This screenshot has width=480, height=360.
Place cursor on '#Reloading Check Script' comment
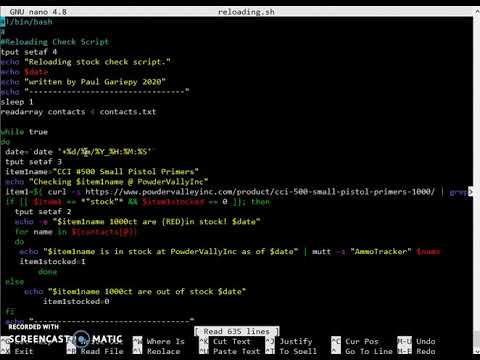point(55,42)
